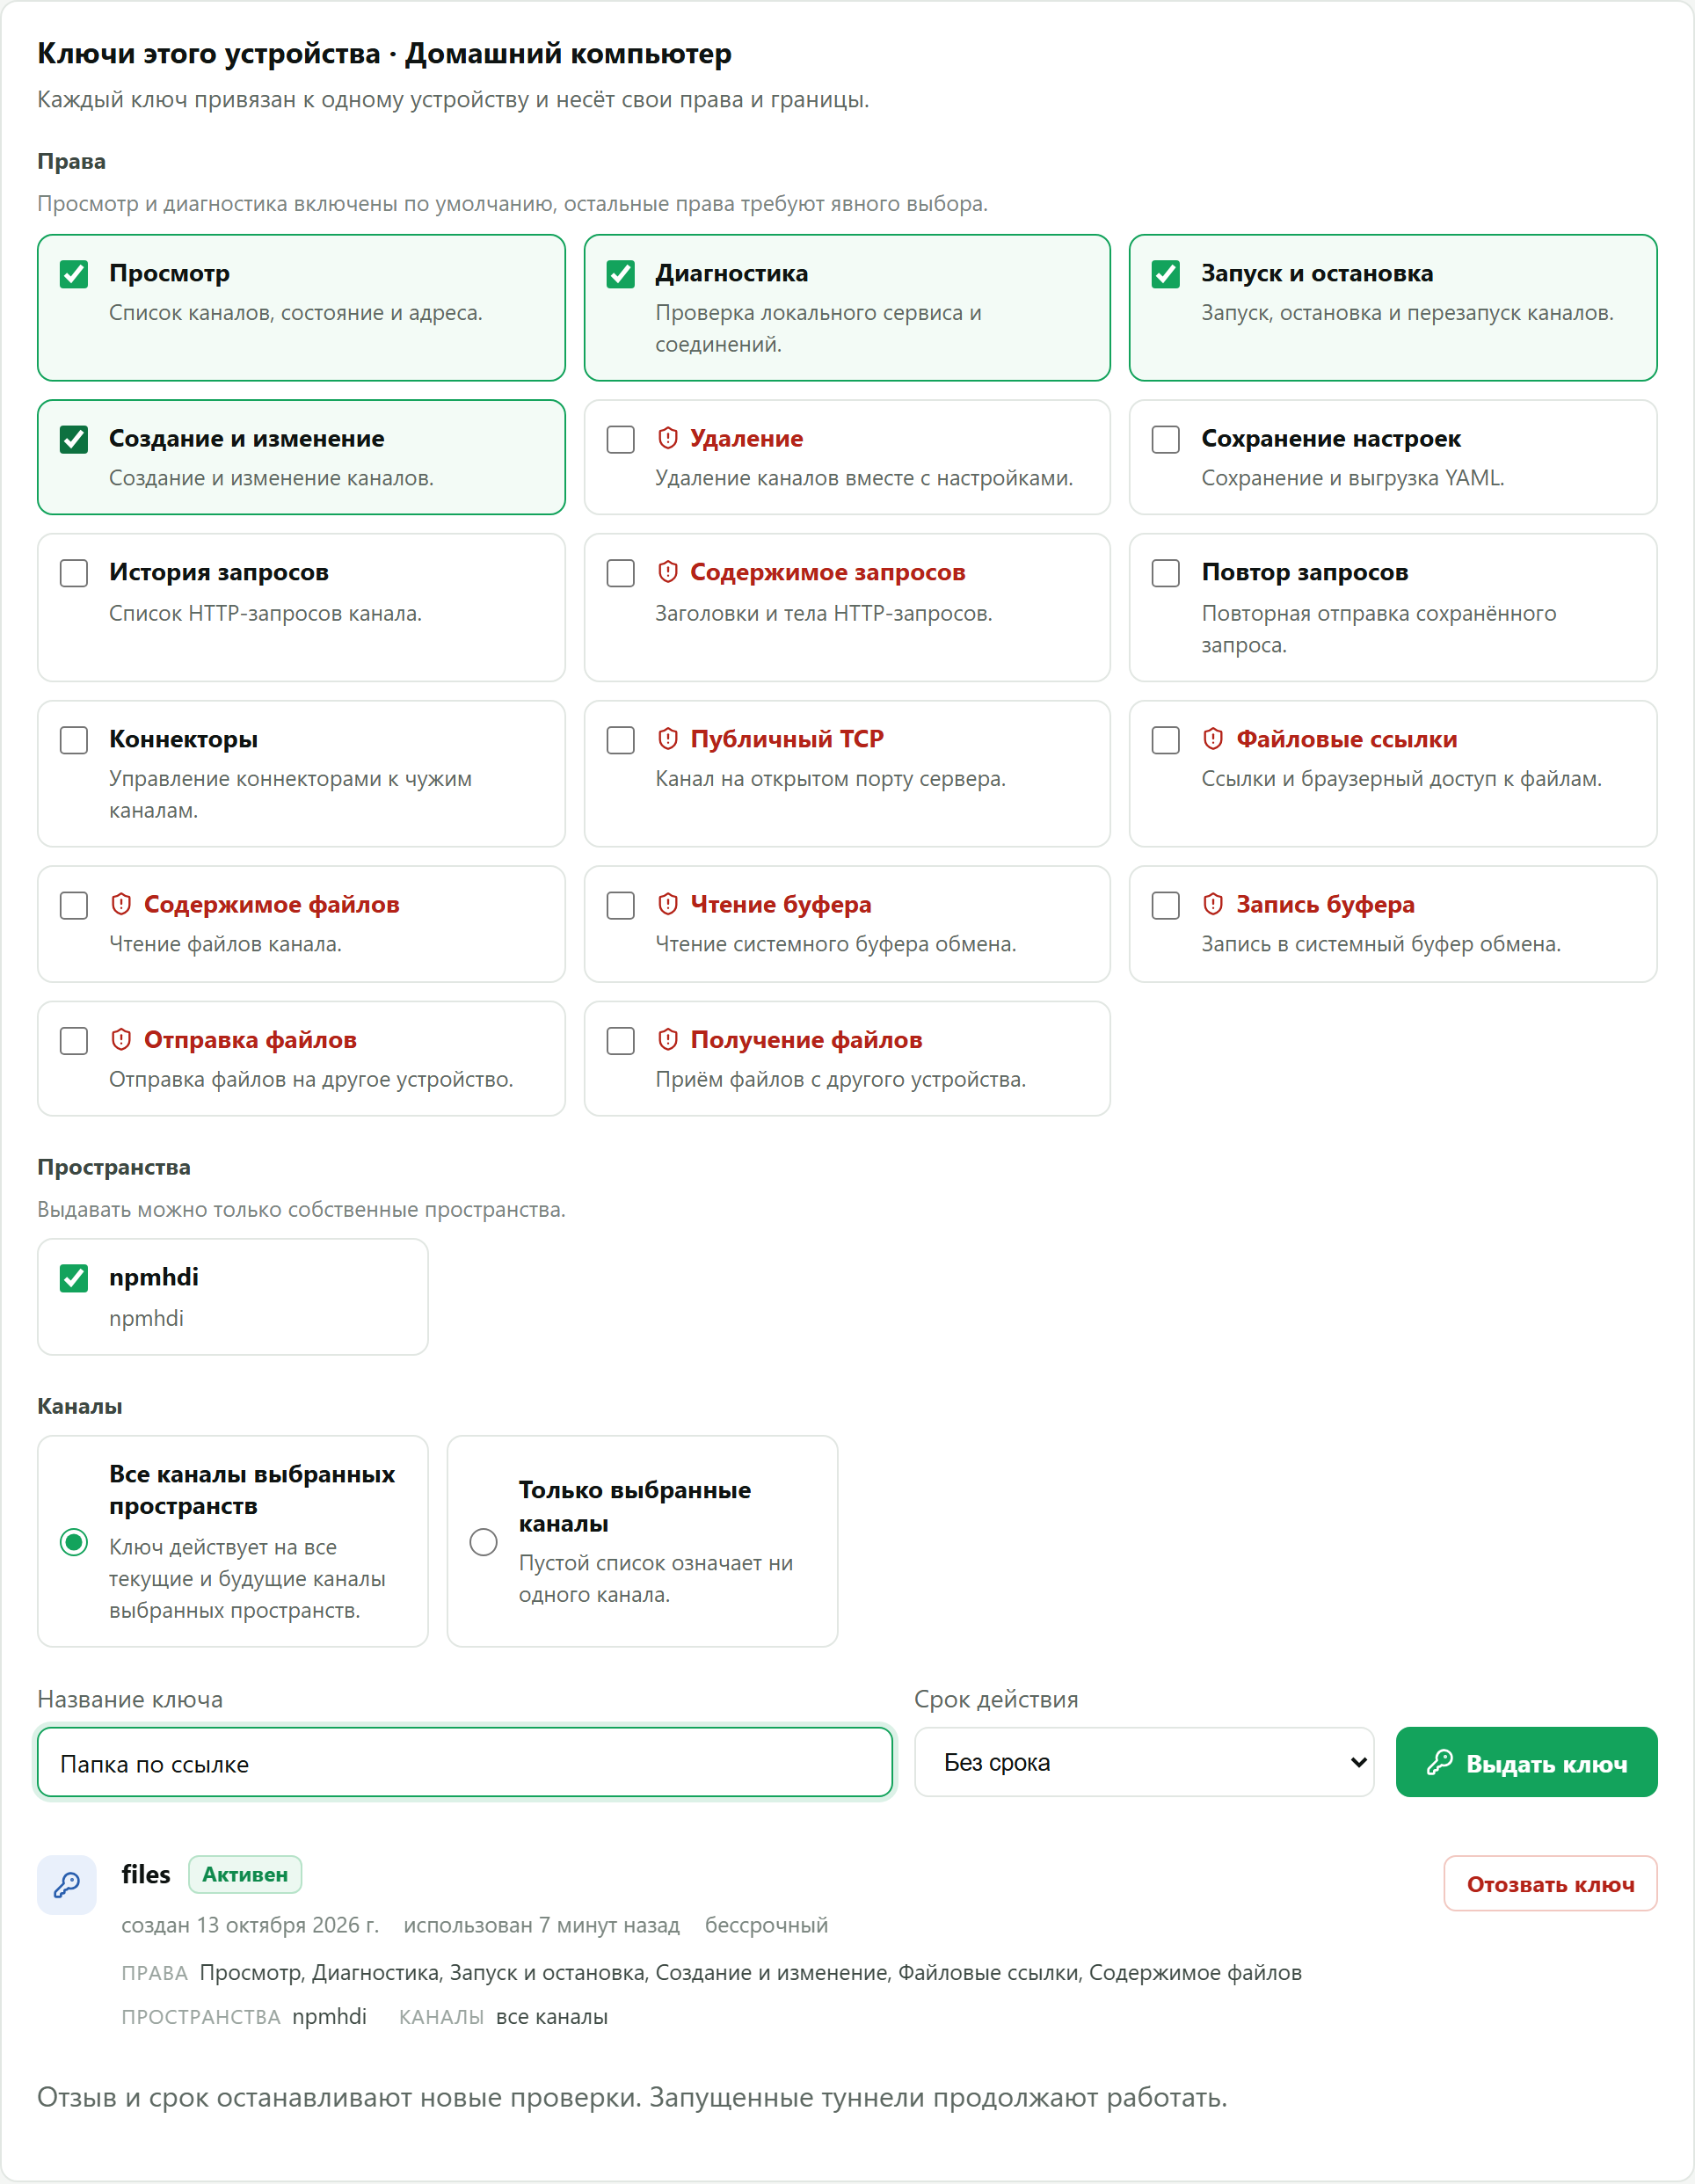Click the text 'создан 13 октября 2026 г.'
This screenshot has width=1695, height=2184.
pyautogui.click(x=250, y=1926)
